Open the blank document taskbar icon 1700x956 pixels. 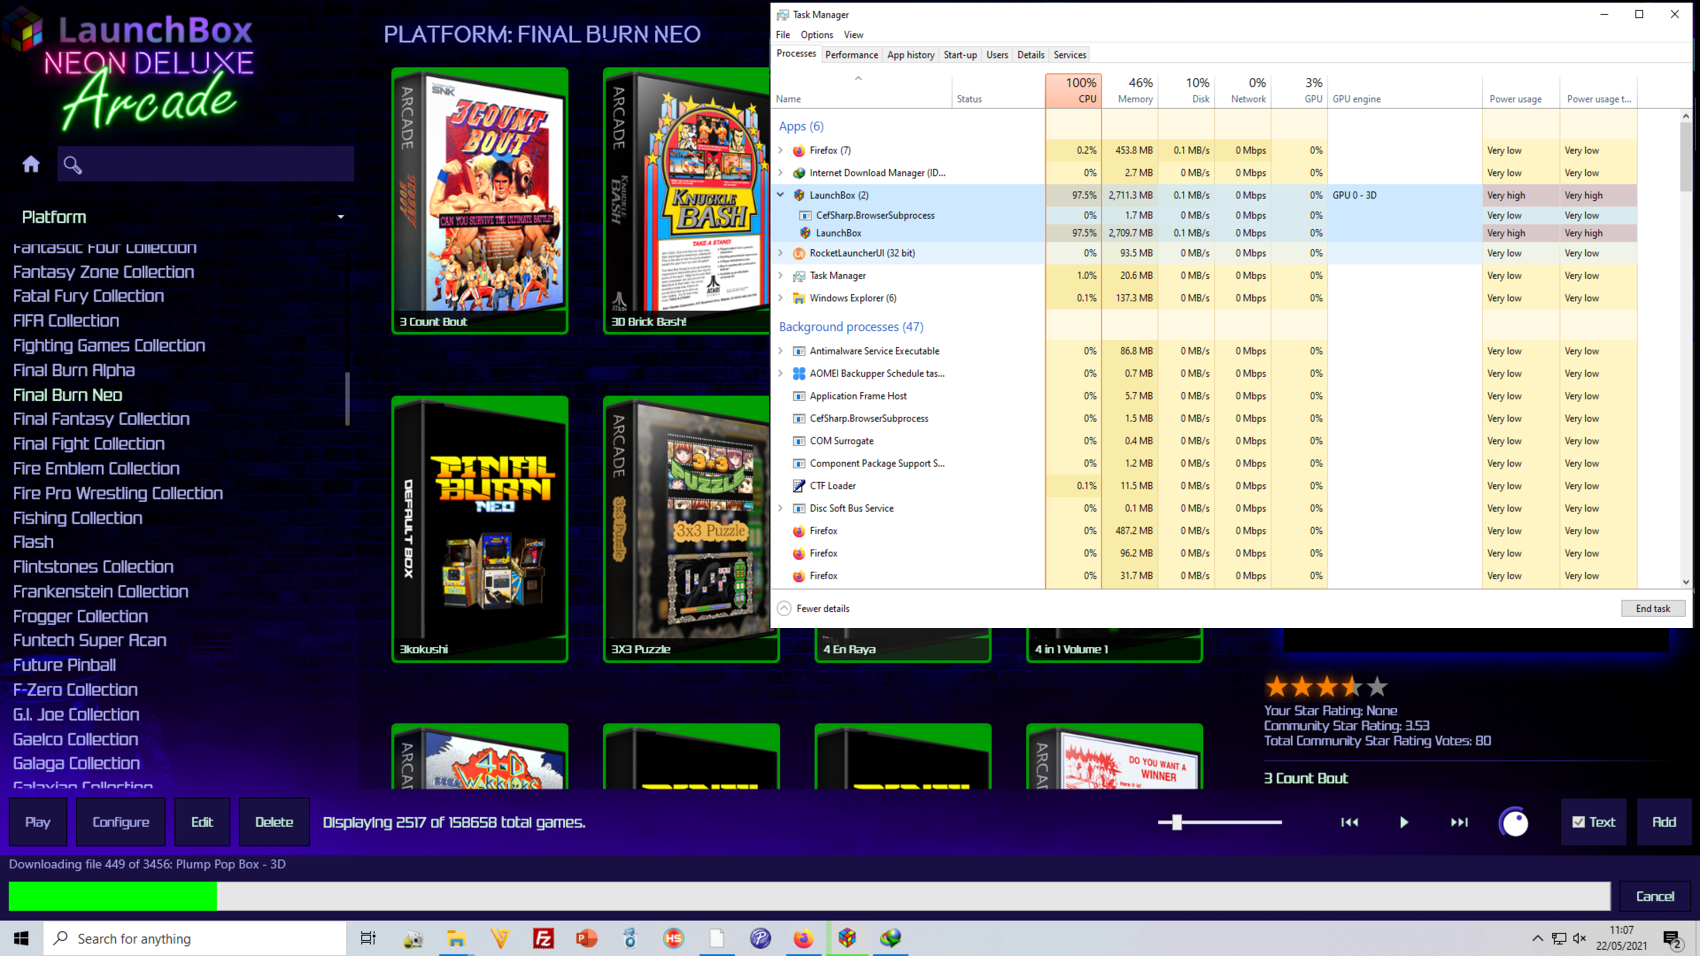coord(717,938)
